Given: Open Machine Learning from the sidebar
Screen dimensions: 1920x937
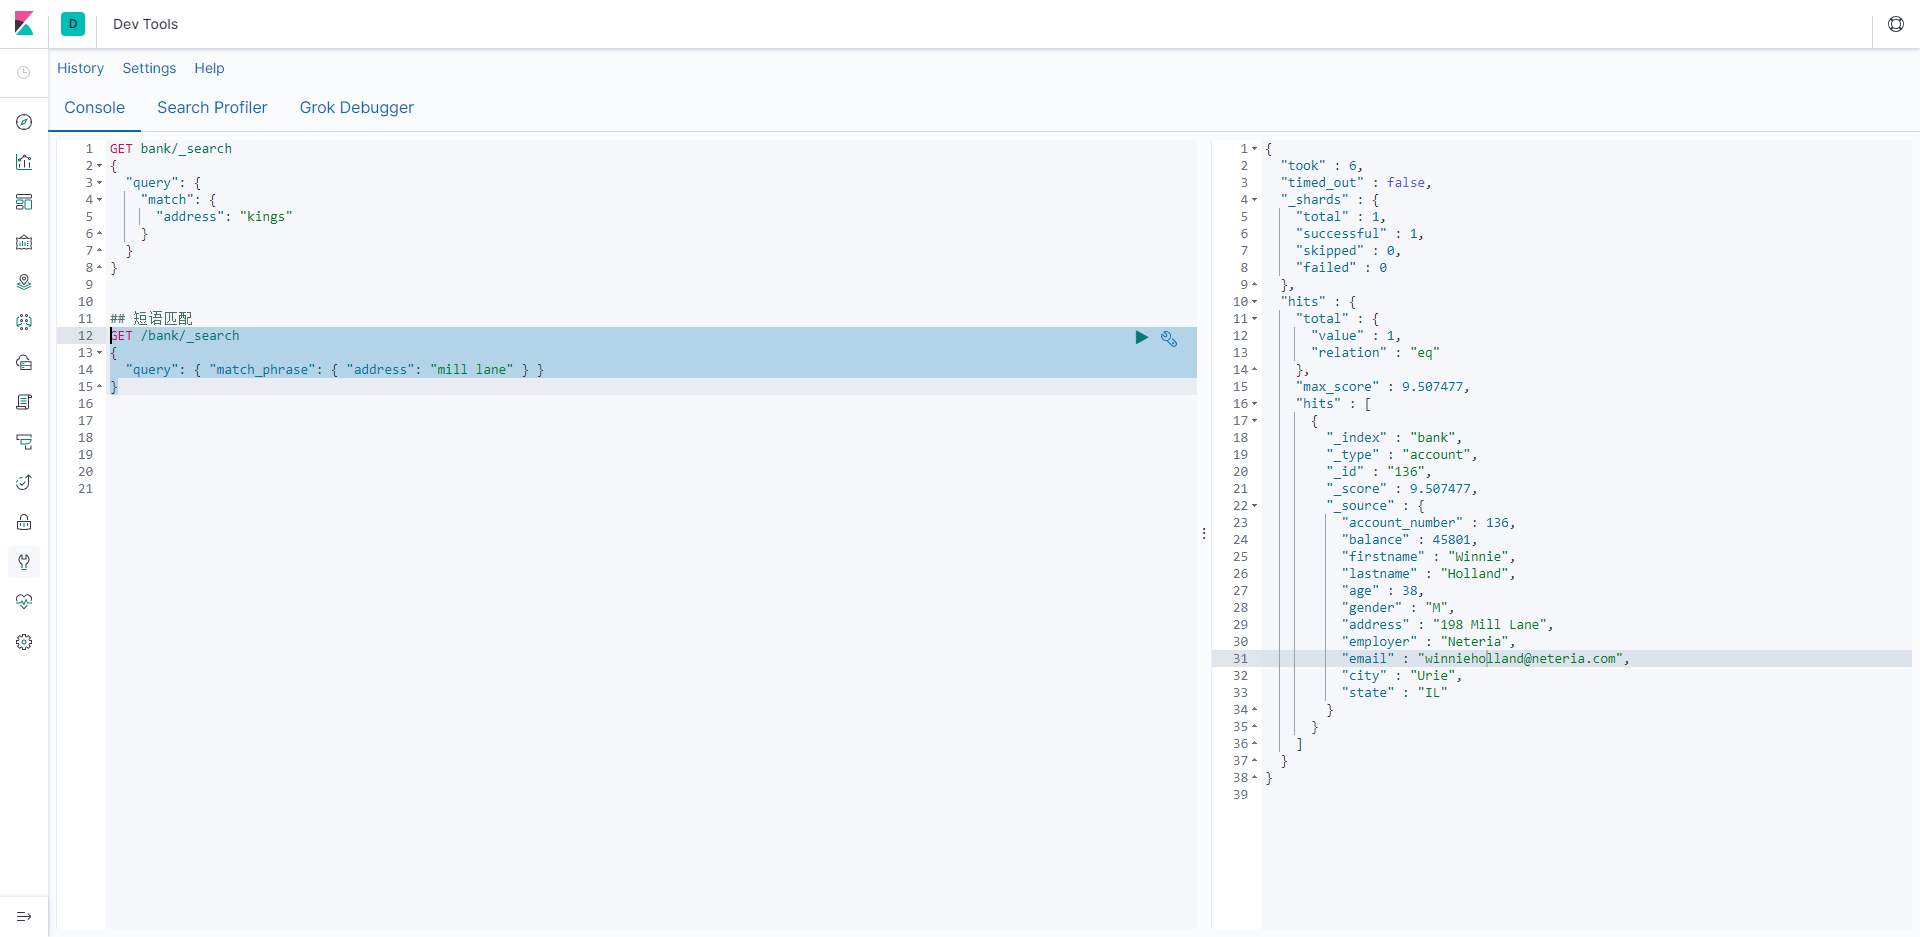Looking at the screenshot, I should (x=24, y=322).
